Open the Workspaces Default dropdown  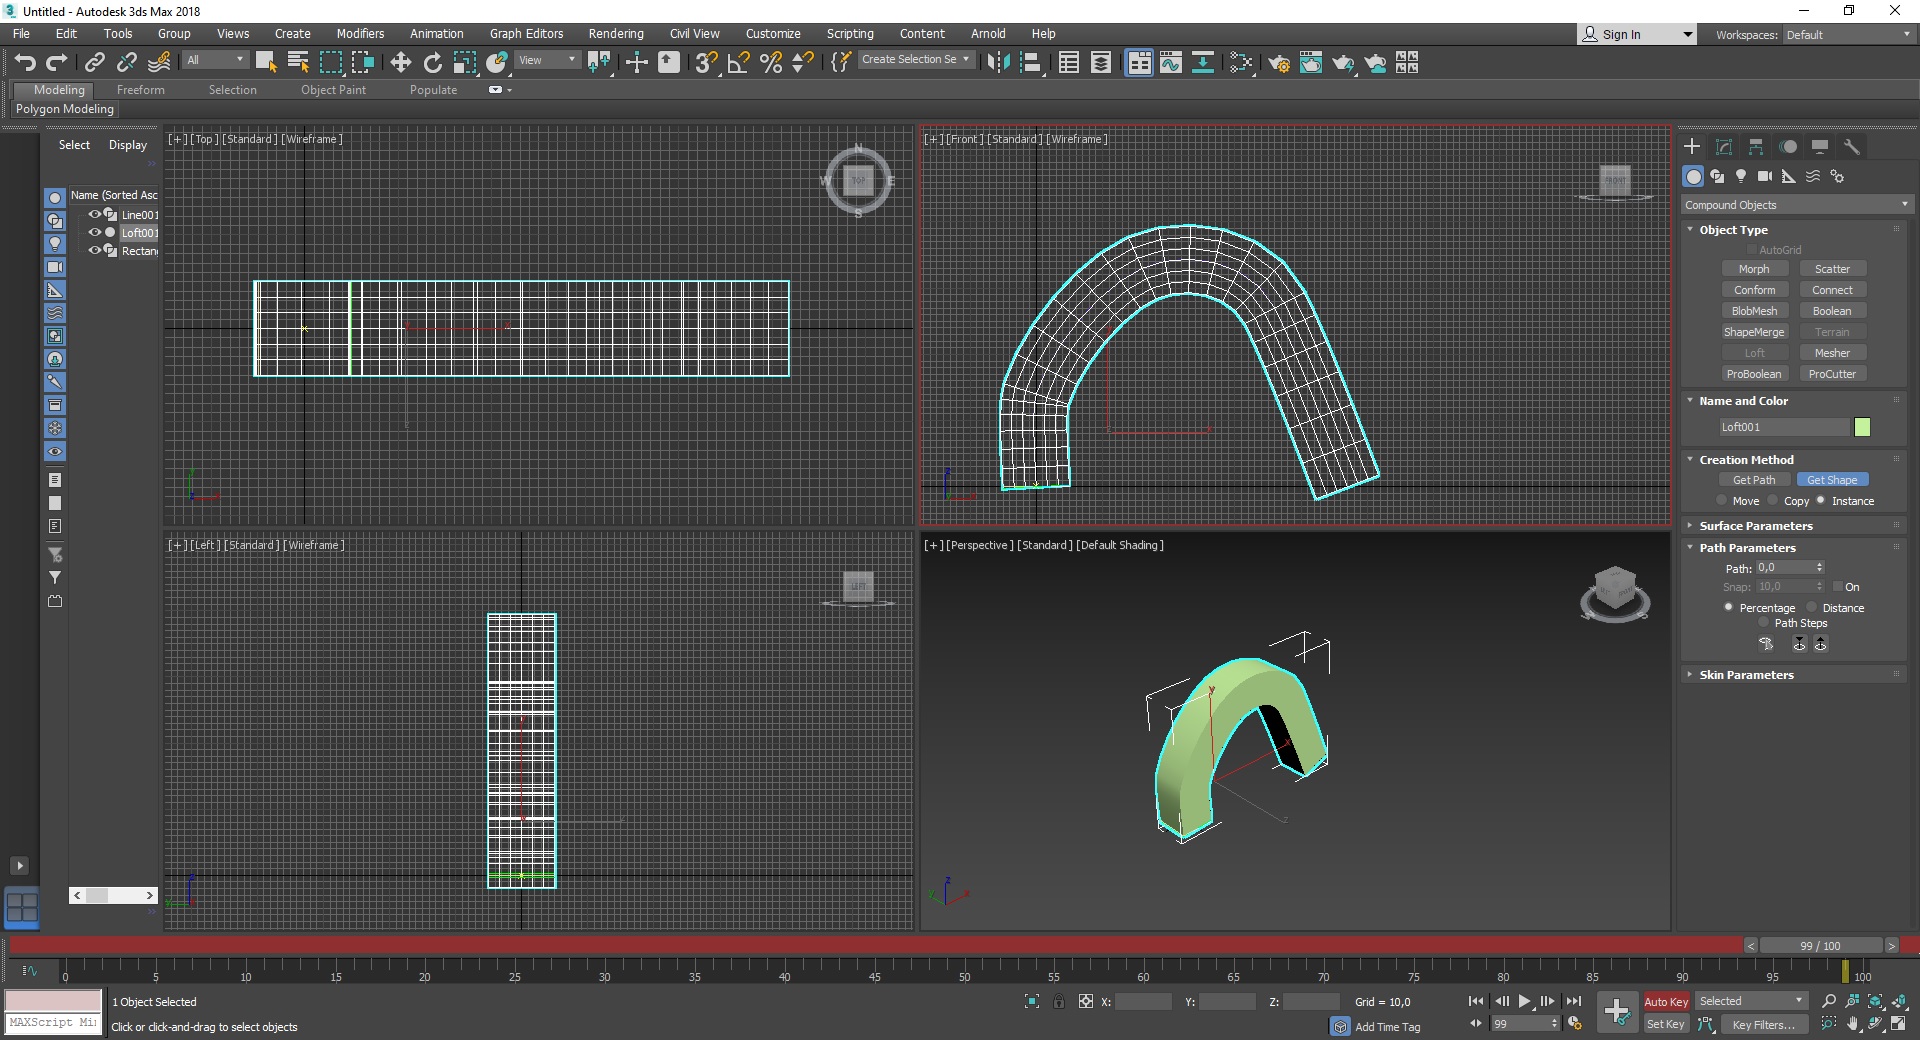coord(1848,35)
